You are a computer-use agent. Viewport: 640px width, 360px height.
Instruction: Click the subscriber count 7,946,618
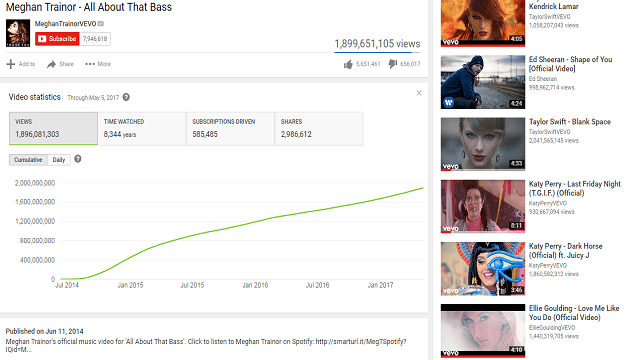[95, 39]
